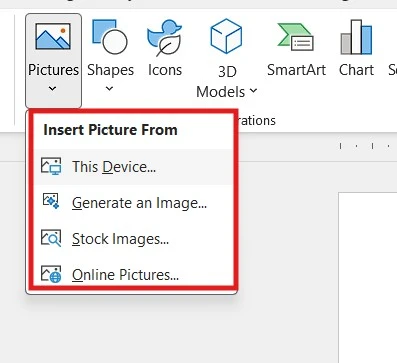Viewport: 397px width, 363px height.
Task: Click the Stock Images magnifier icon
Action: tap(51, 238)
